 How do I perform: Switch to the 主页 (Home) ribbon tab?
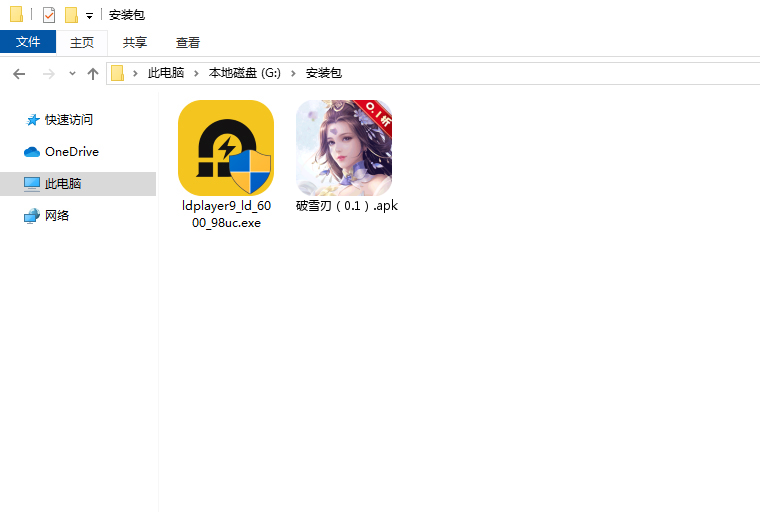click(x=81, y=42)
